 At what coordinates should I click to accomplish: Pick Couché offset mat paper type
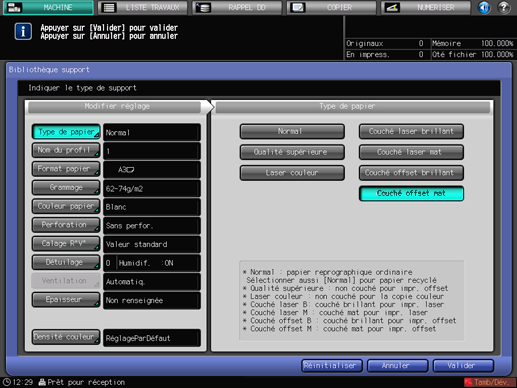coord(411,193)
